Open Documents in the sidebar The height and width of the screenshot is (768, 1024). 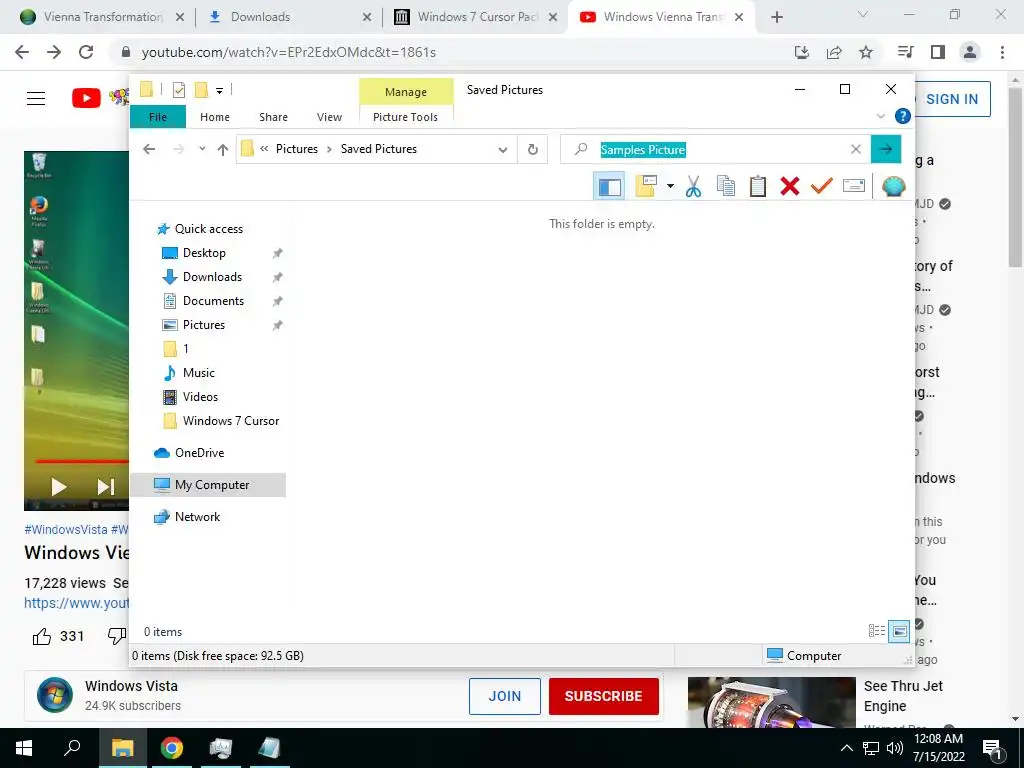(x=213, y=301)
